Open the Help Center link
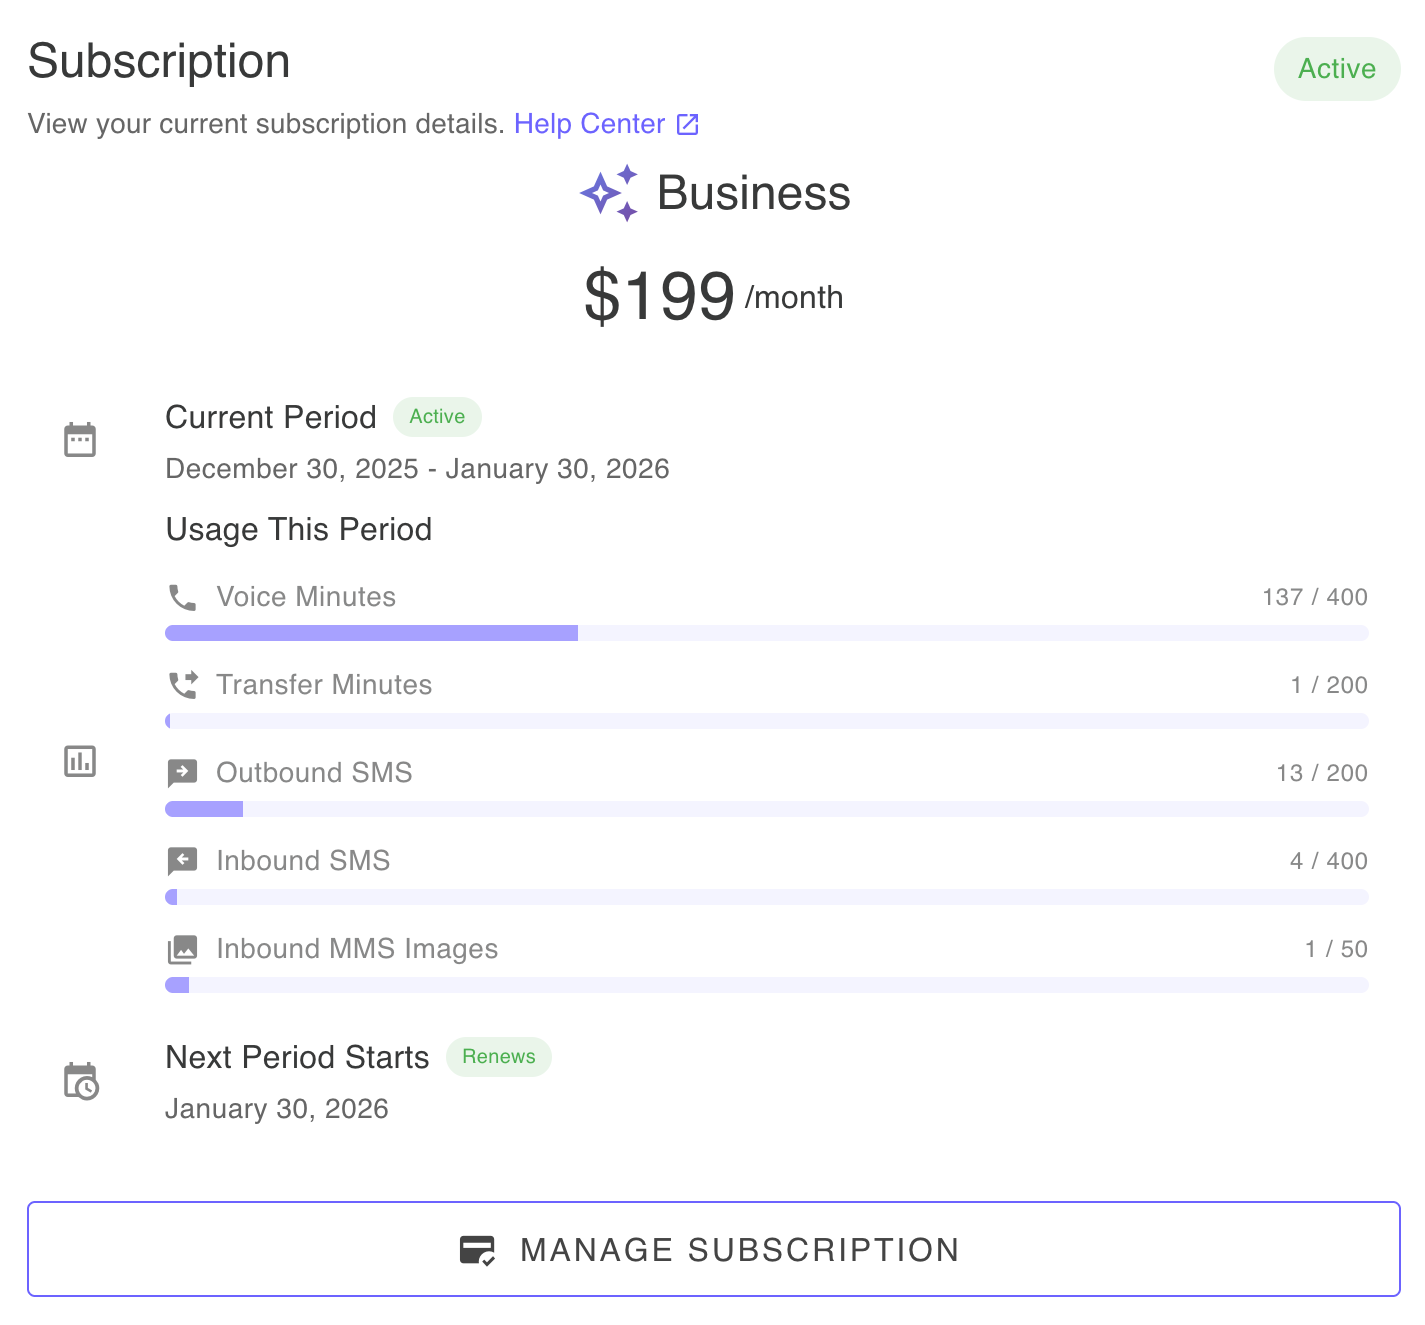This screenshot has width=1425, height=1325. (589, 123)
